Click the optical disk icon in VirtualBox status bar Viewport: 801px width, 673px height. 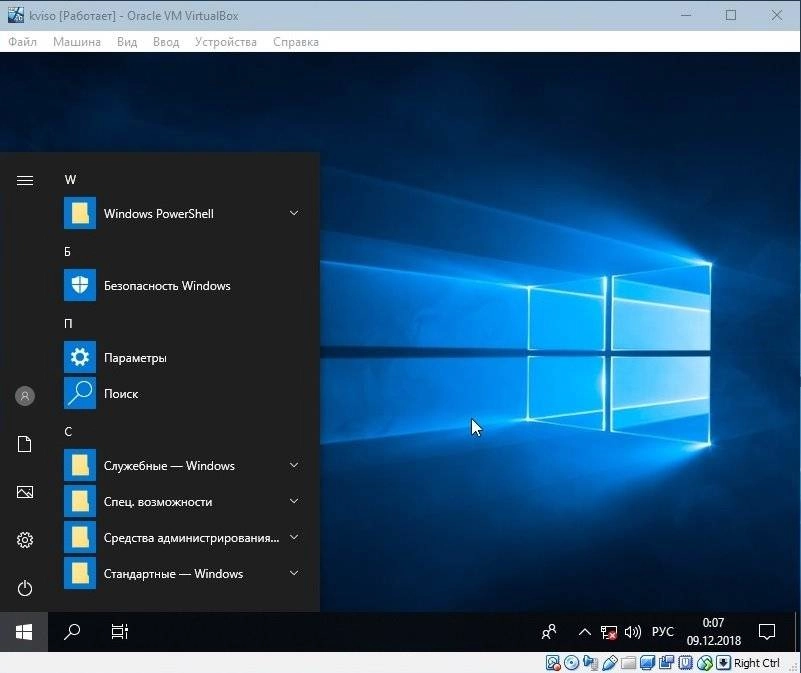(571, 663)
